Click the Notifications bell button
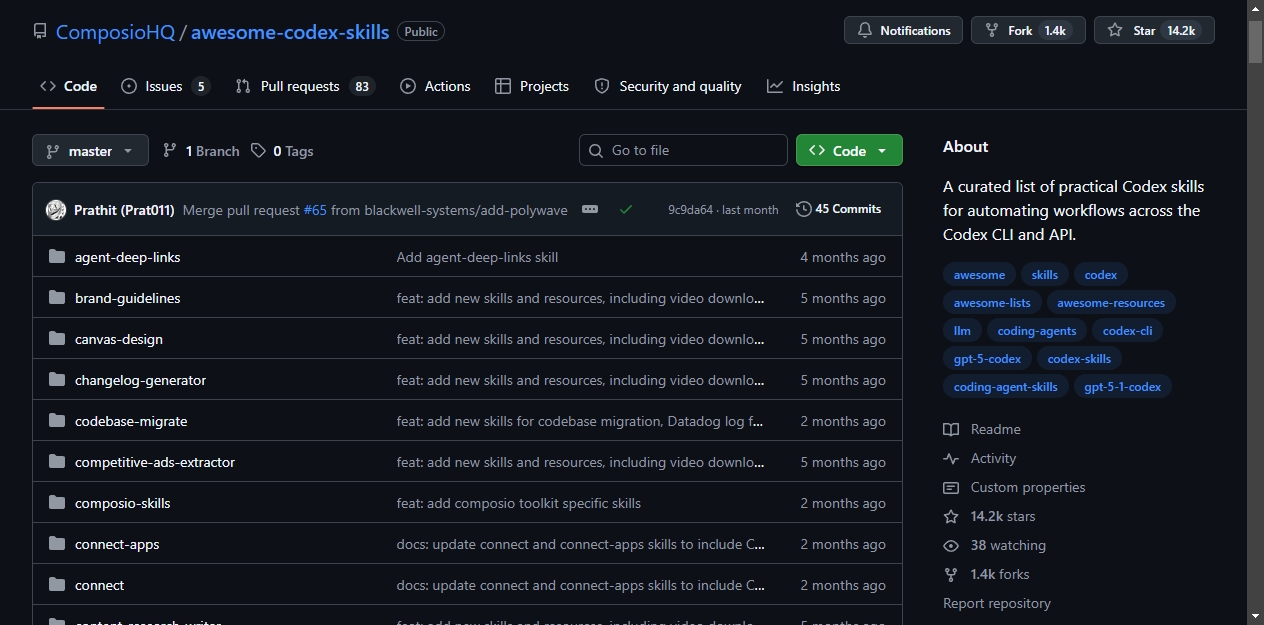 point(903,30)
